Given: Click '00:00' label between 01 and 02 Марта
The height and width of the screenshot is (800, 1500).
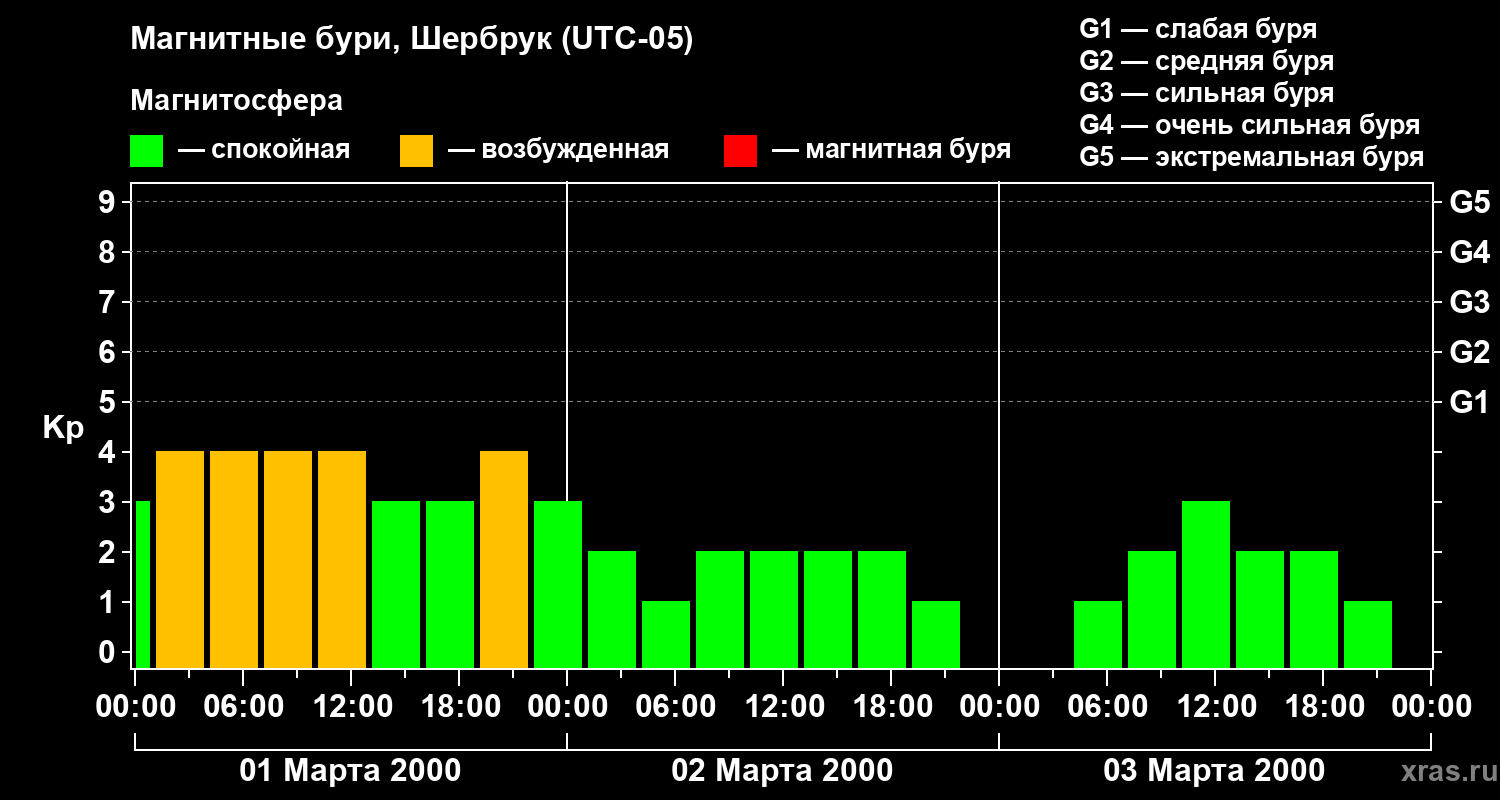Looking at the screenshot, I should pyautogui.click(x=567, y=707).
